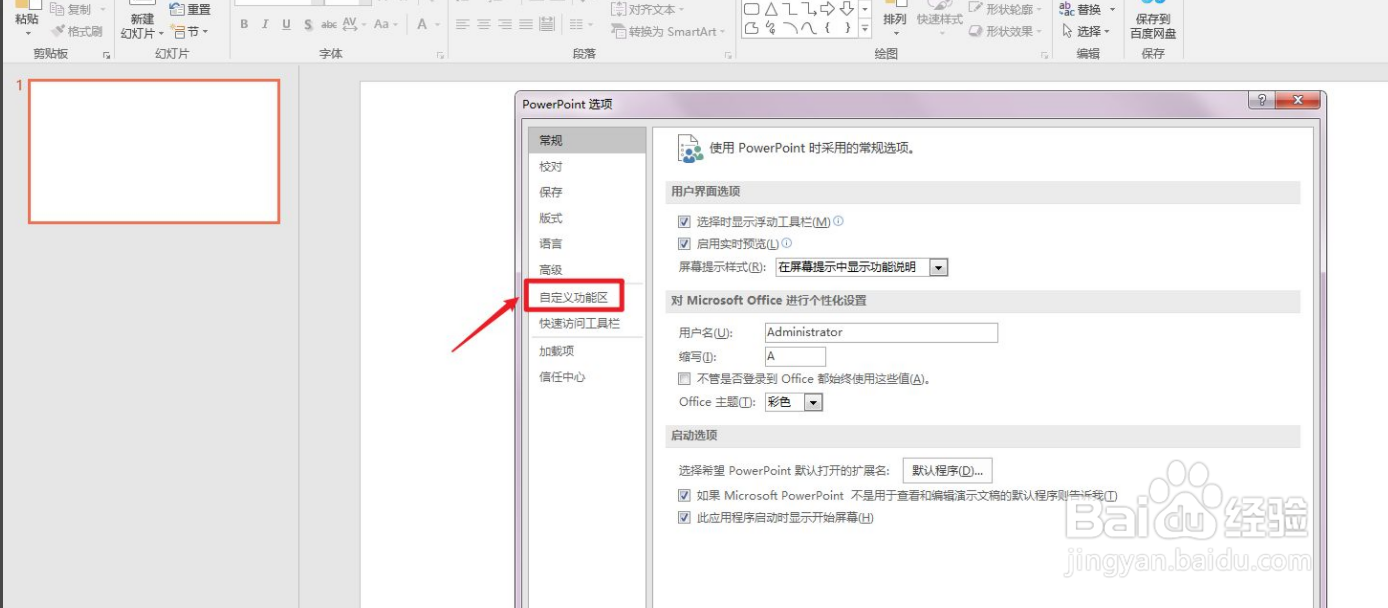Screen dimensions: 1388x608
Task: Toggle 此应用程序启动时显示开始屏幕 checkbox
Action: point(685,518)
